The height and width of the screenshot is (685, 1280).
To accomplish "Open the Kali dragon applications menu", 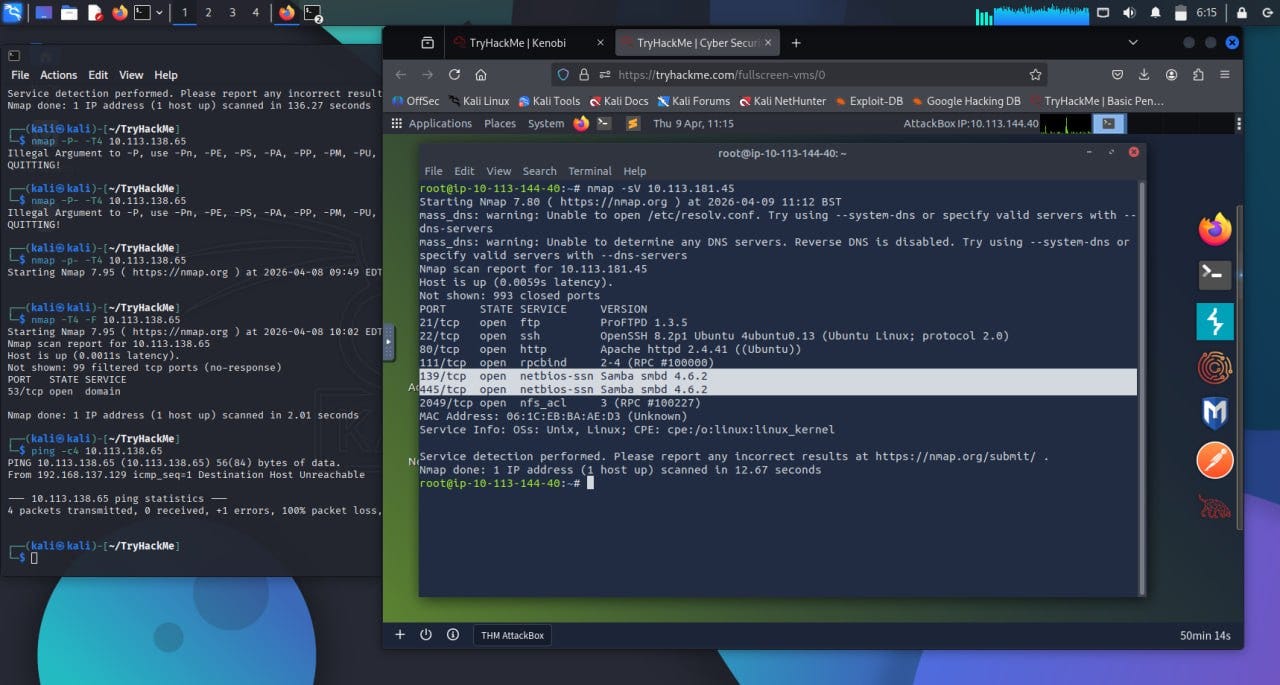I will click(14, 13).
